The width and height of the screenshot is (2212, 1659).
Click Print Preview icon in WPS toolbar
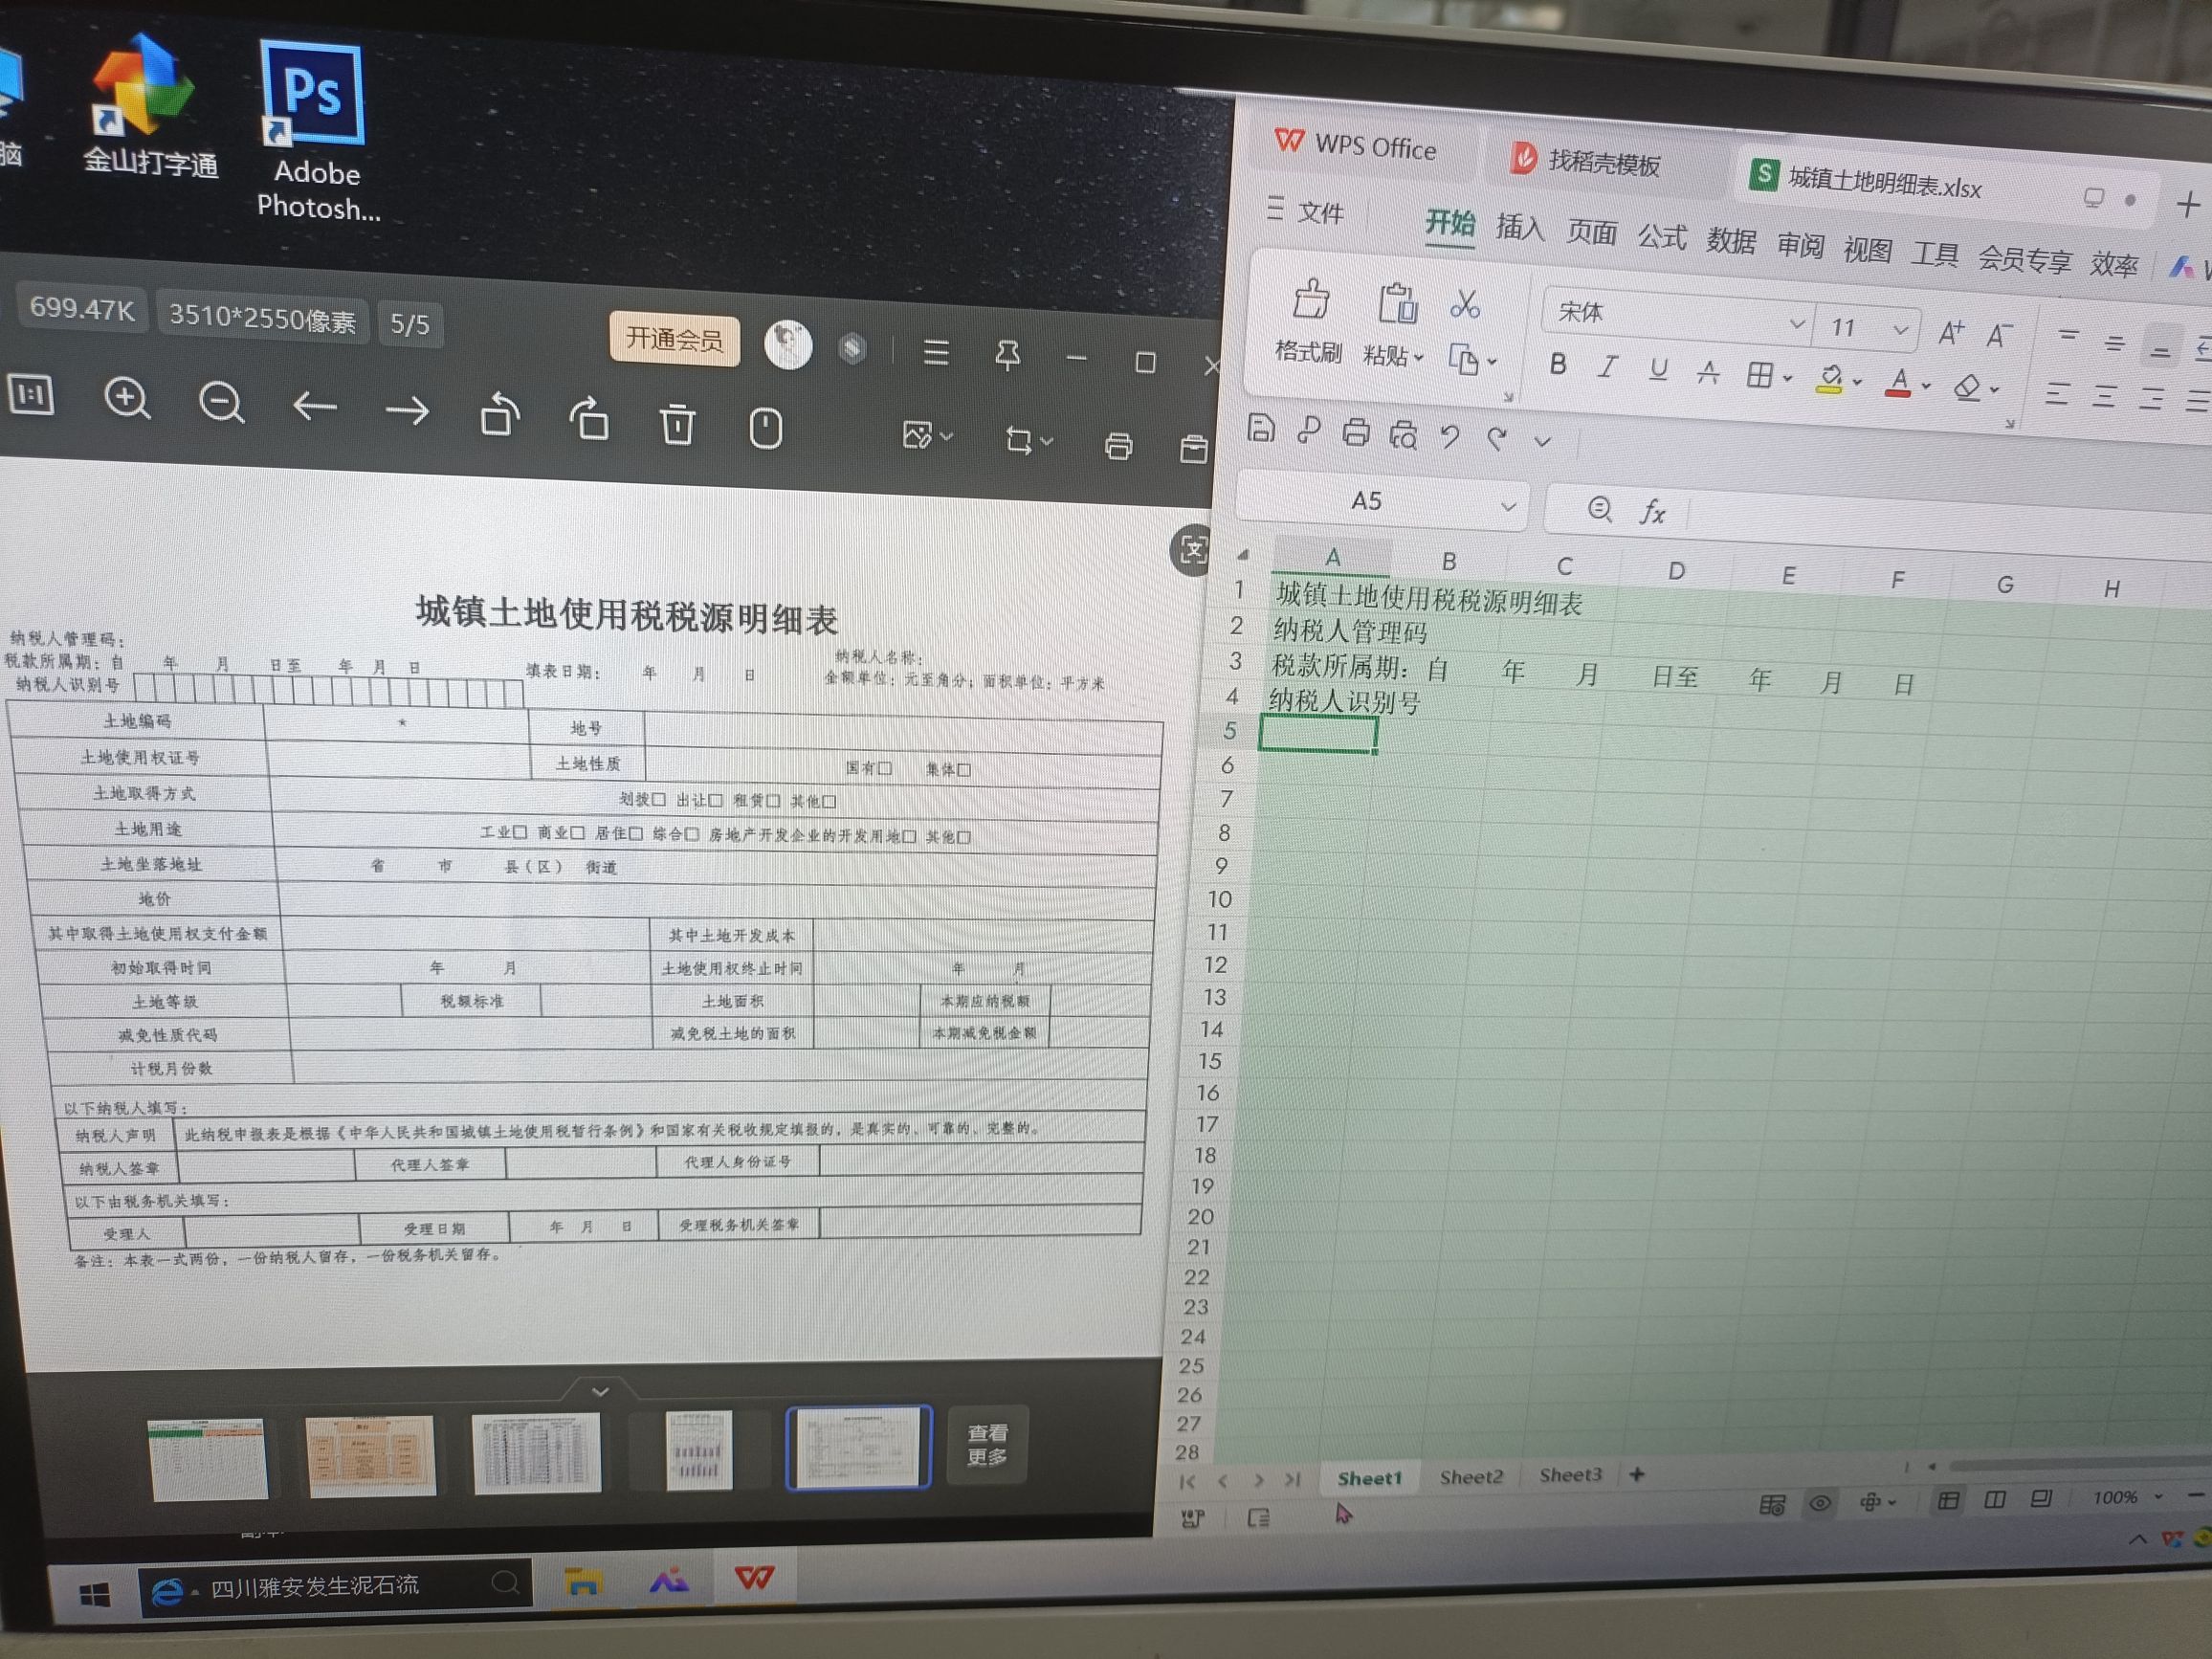coord(1403,434)
